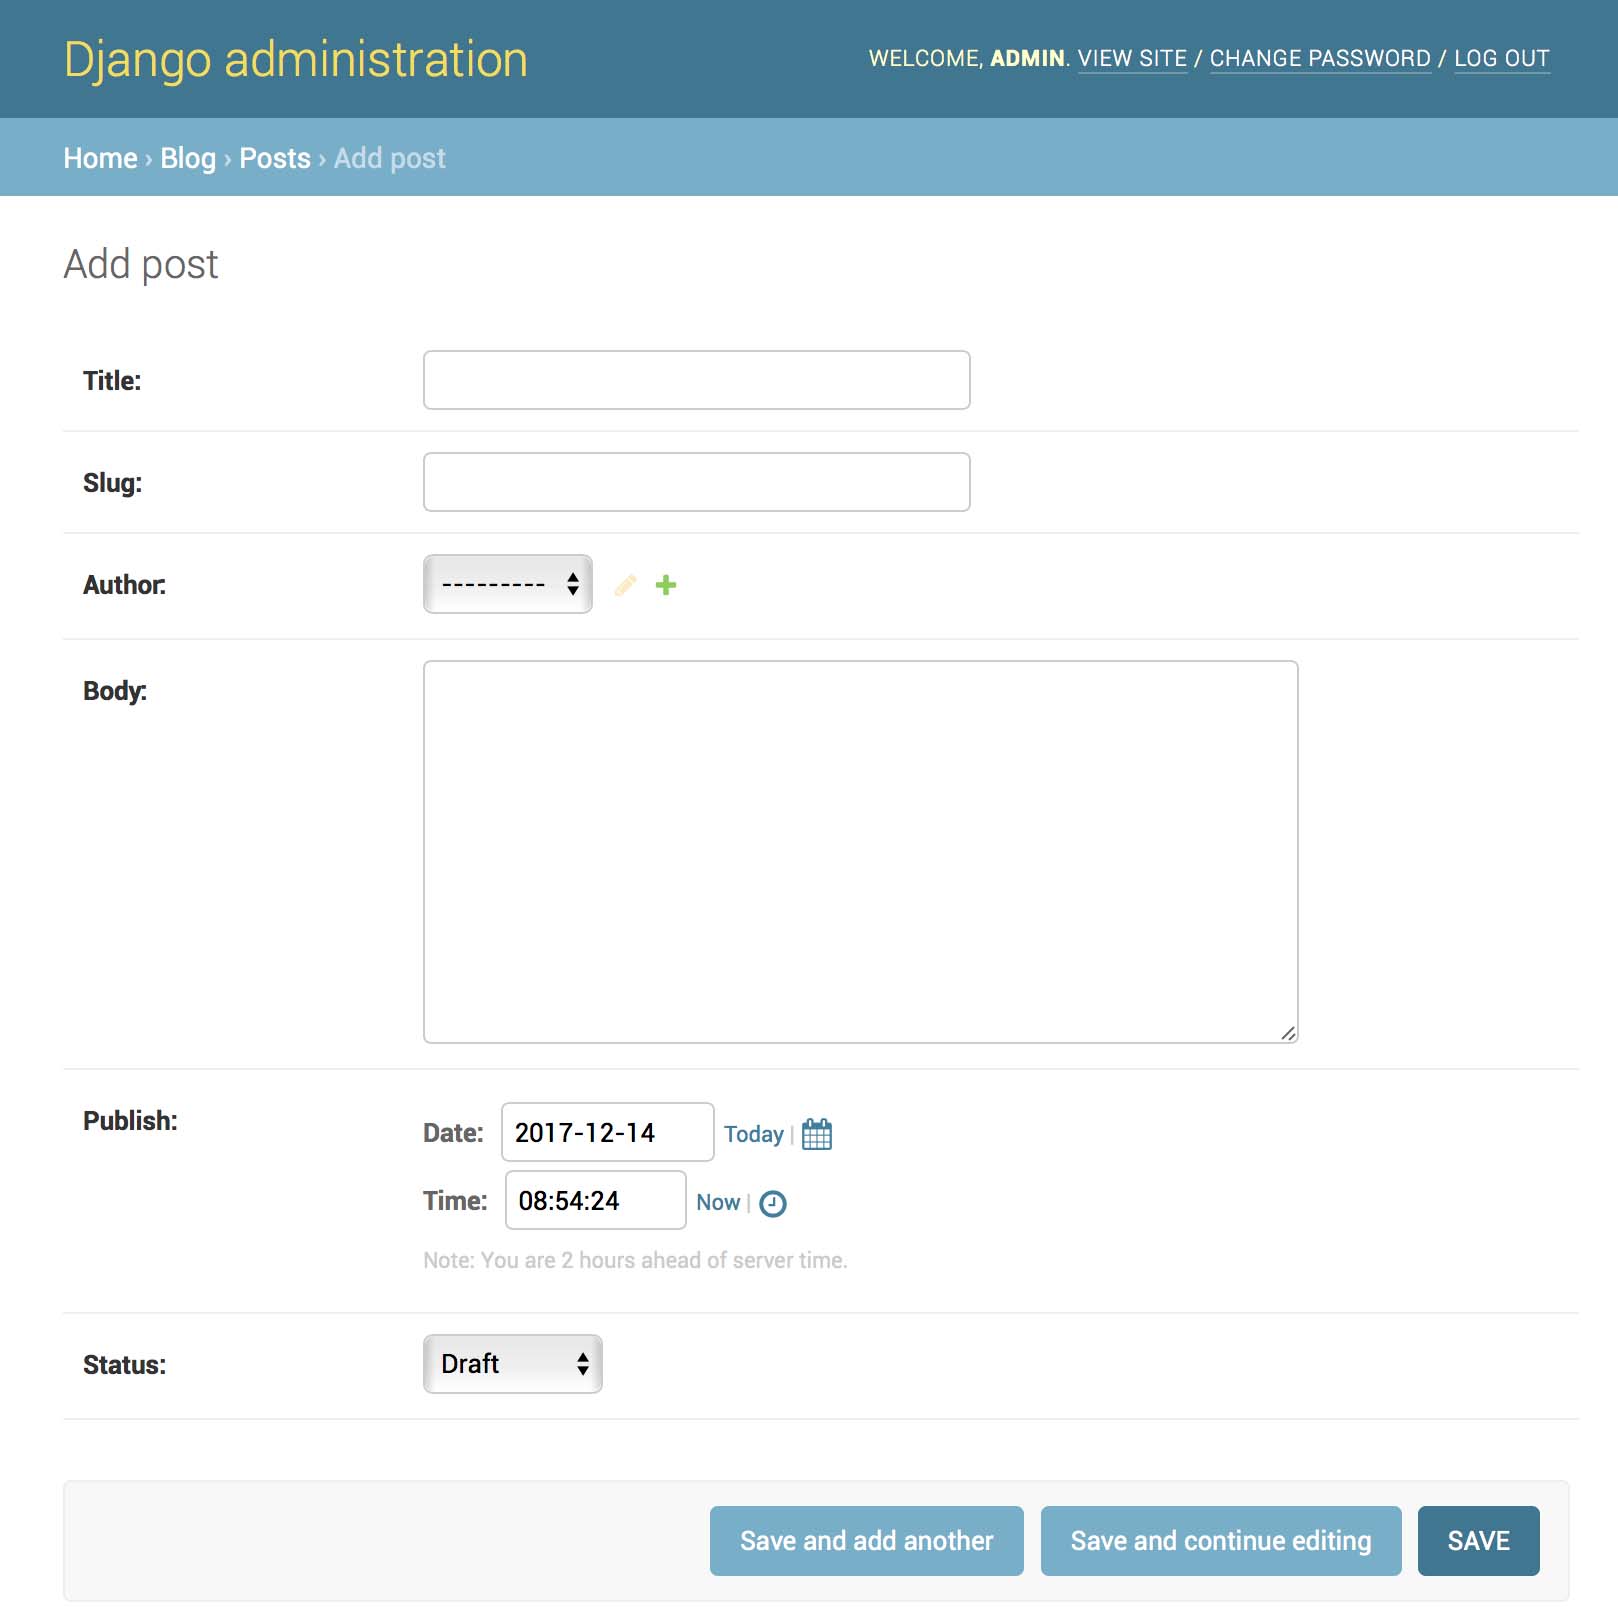Navigate to Blog breadcrumb link
The image size is (1618, 1620).
pos(188,158)
